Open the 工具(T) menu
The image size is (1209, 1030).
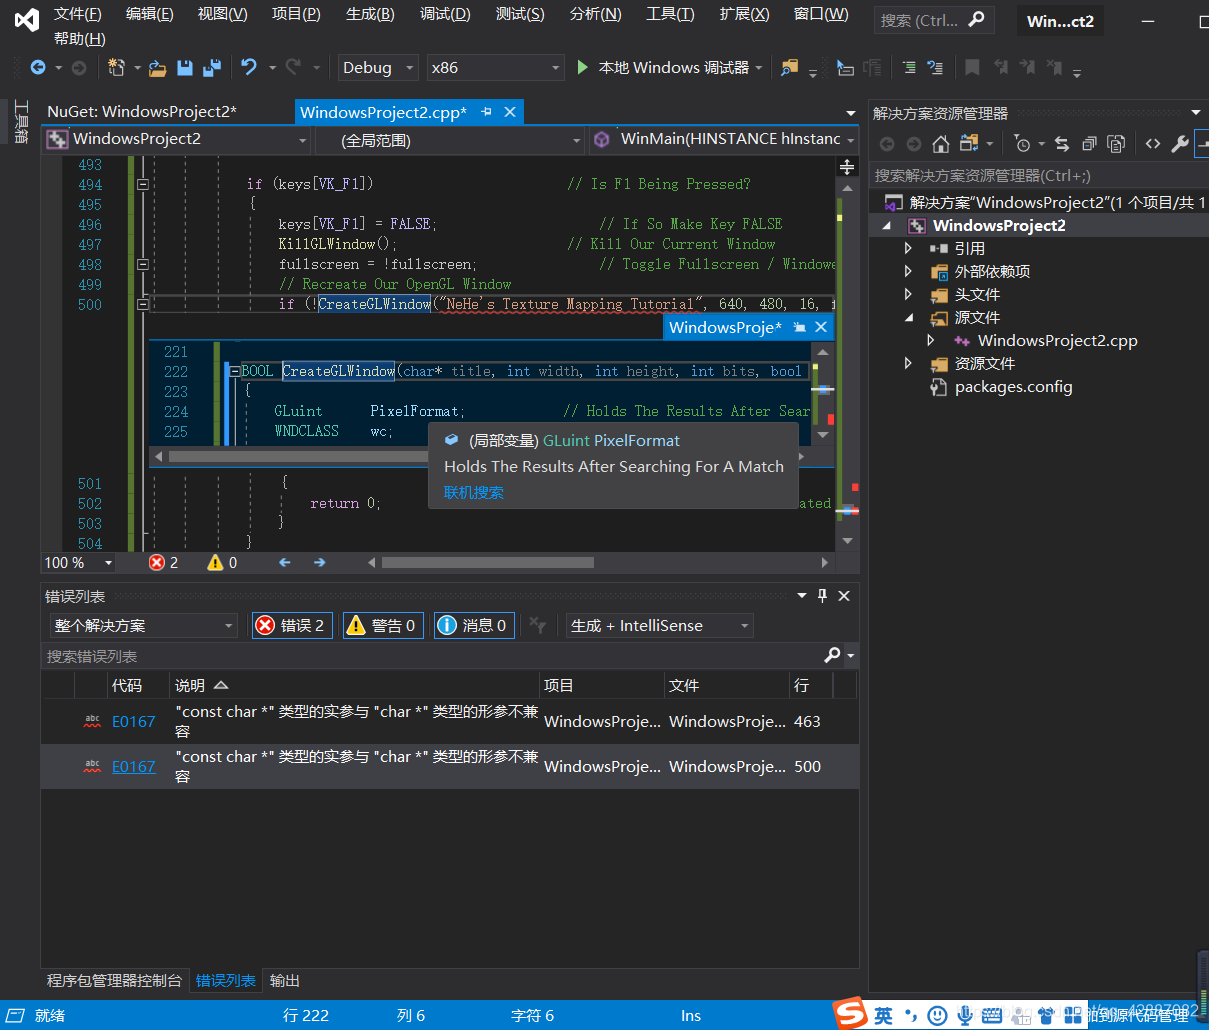670,14
